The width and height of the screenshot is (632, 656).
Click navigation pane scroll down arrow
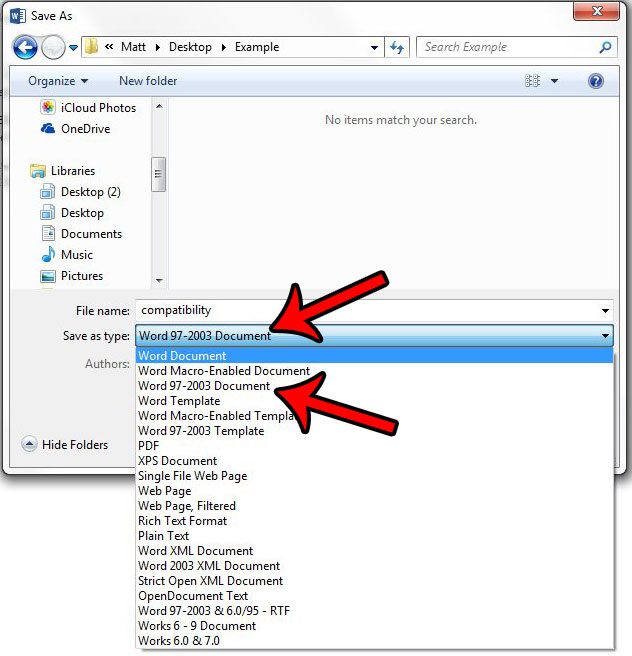coord(159,280)
